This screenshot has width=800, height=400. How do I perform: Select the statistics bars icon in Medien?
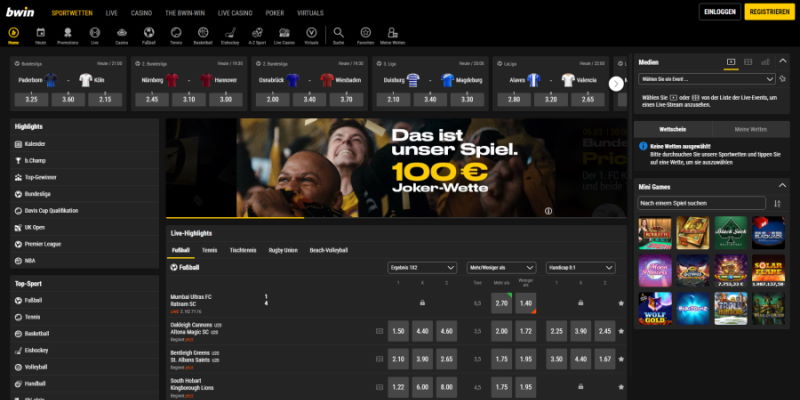[x=765, y=62]
